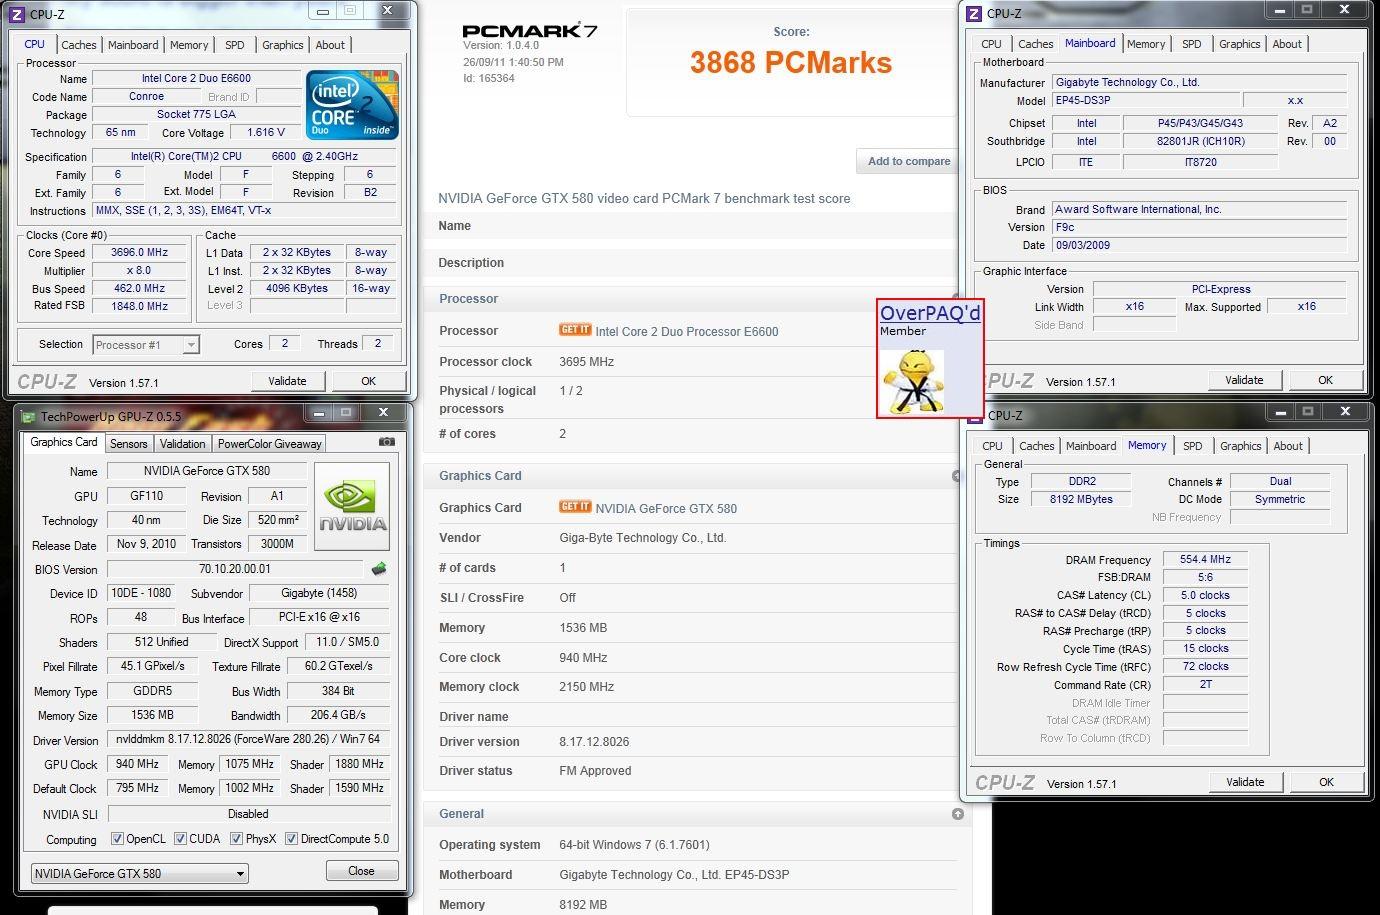Viewport: 1380px width, 915px height.
Task: Click the Z icon of the Mainboard CPU-Z window
Action: 973,13
